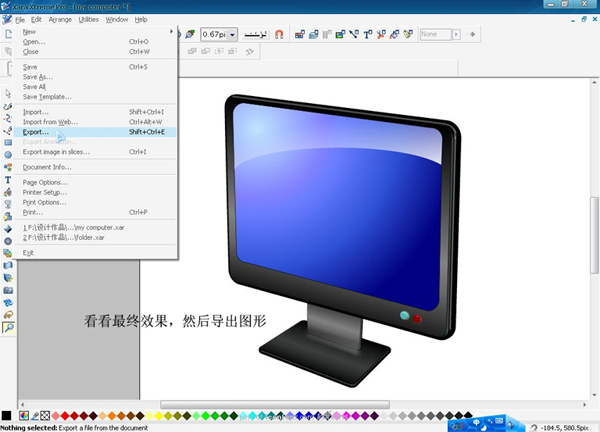Open the Layer gallery icon

point(314,34)
